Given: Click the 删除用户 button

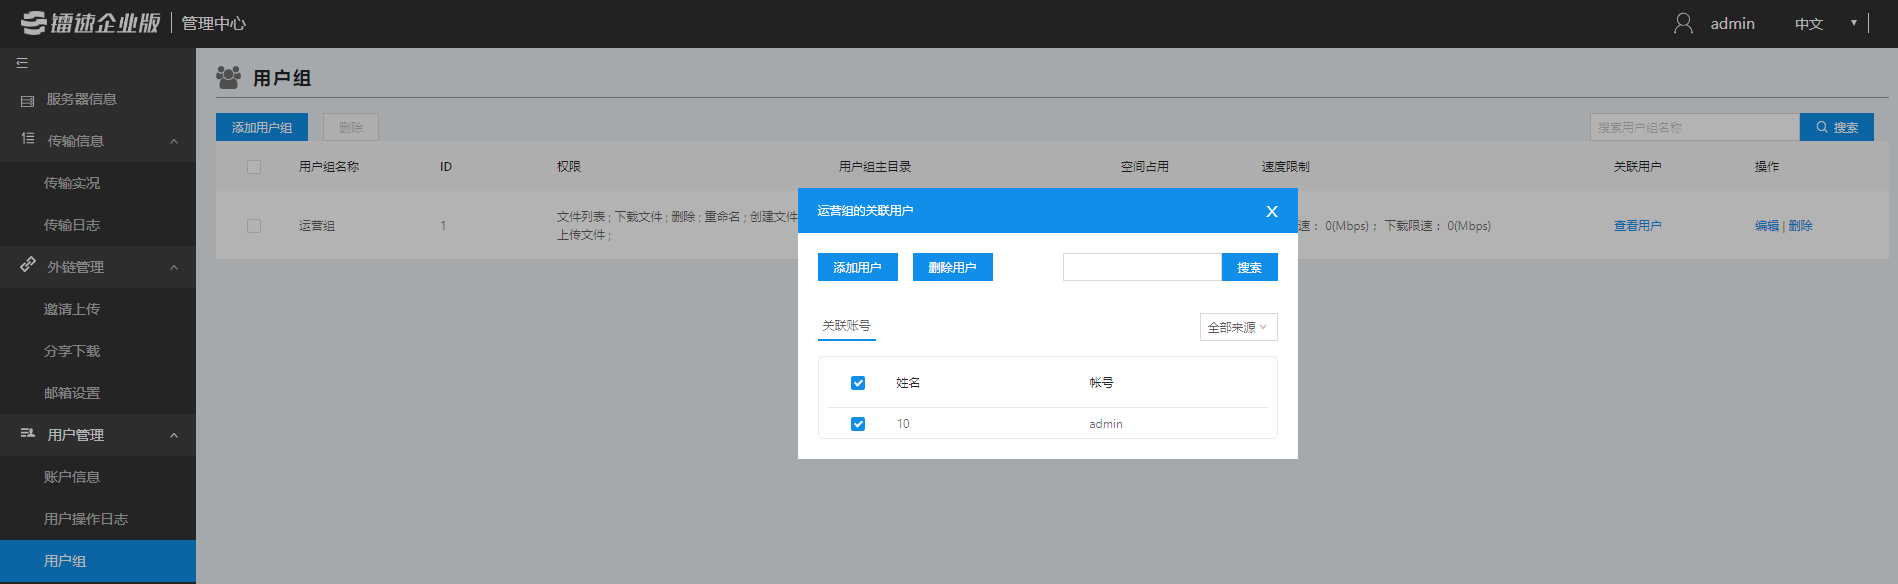Looking at the screenshot, I should [x=952, y=267].
